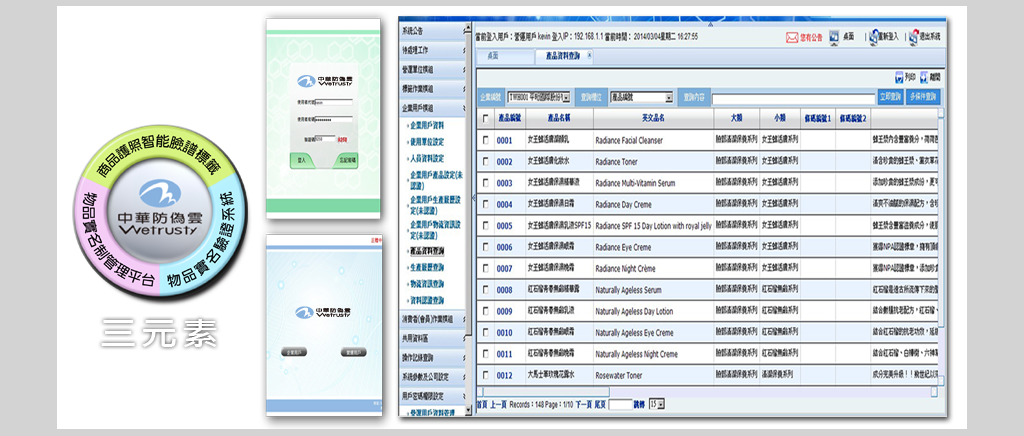Toggle the select-all checkbox in table header
This screenshot has height=436, width=1024.
click(x=485, y=119)
